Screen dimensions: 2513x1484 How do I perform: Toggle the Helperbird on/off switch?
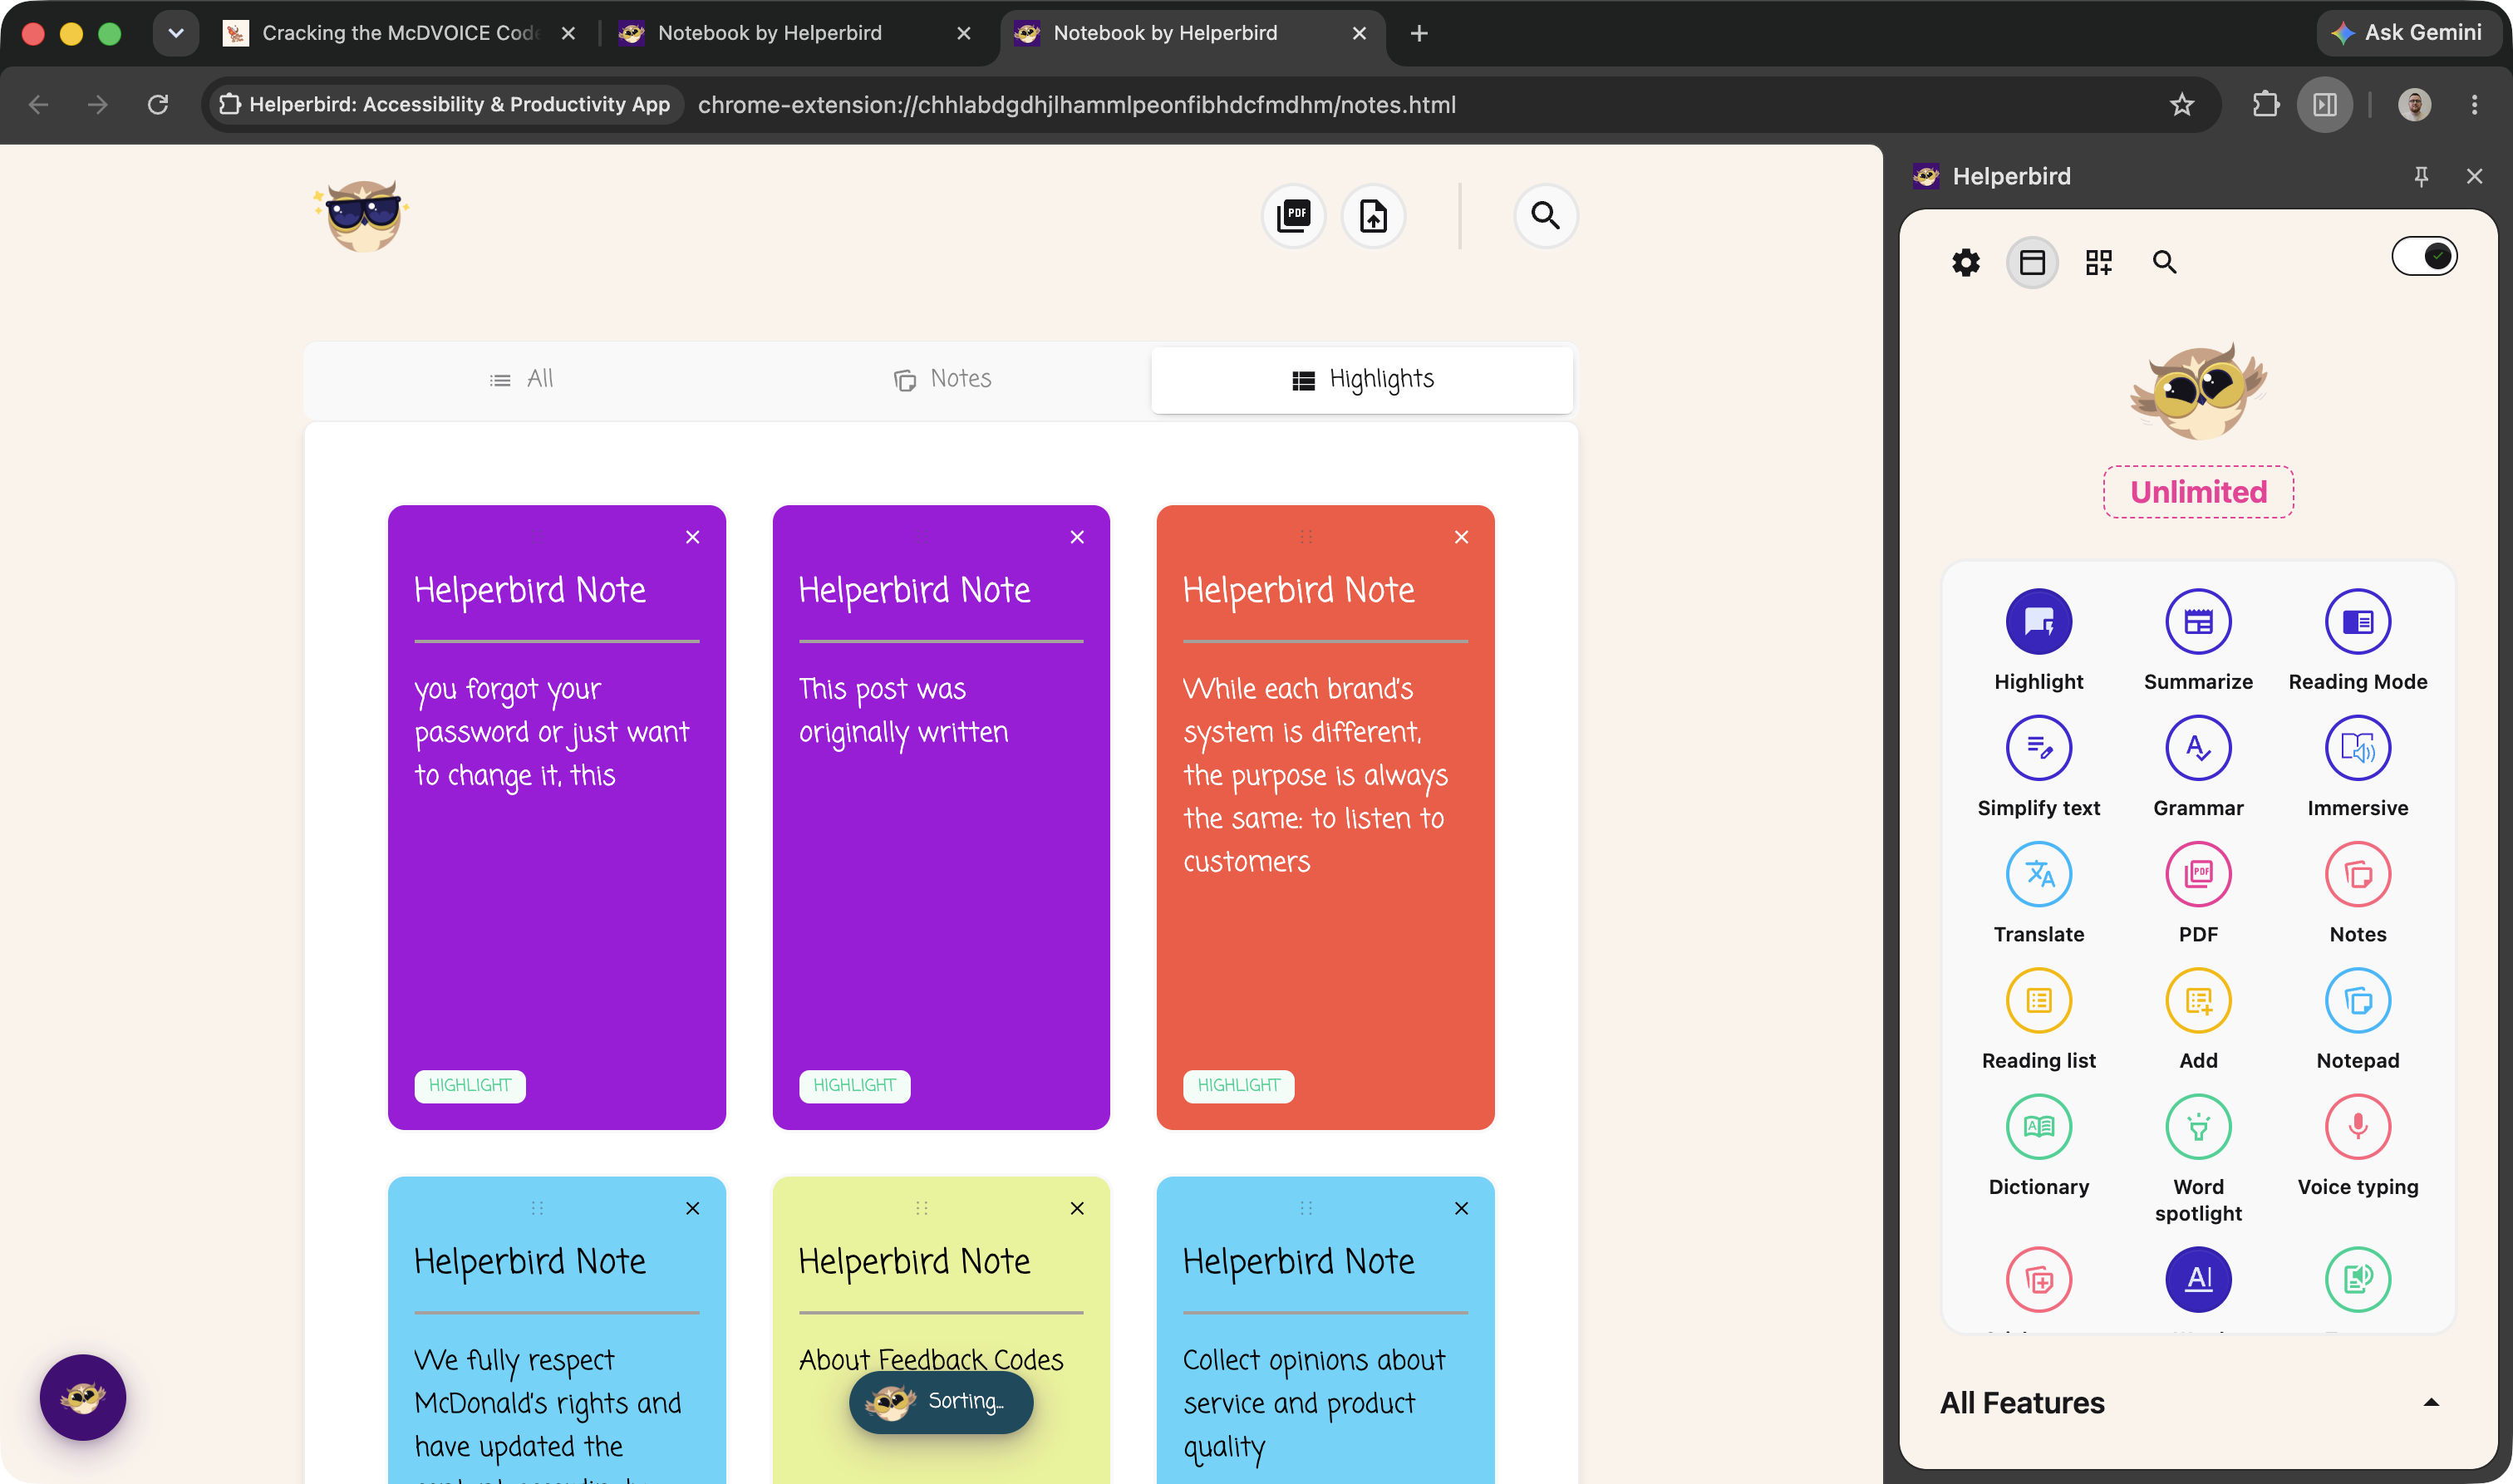(2424, 257)
